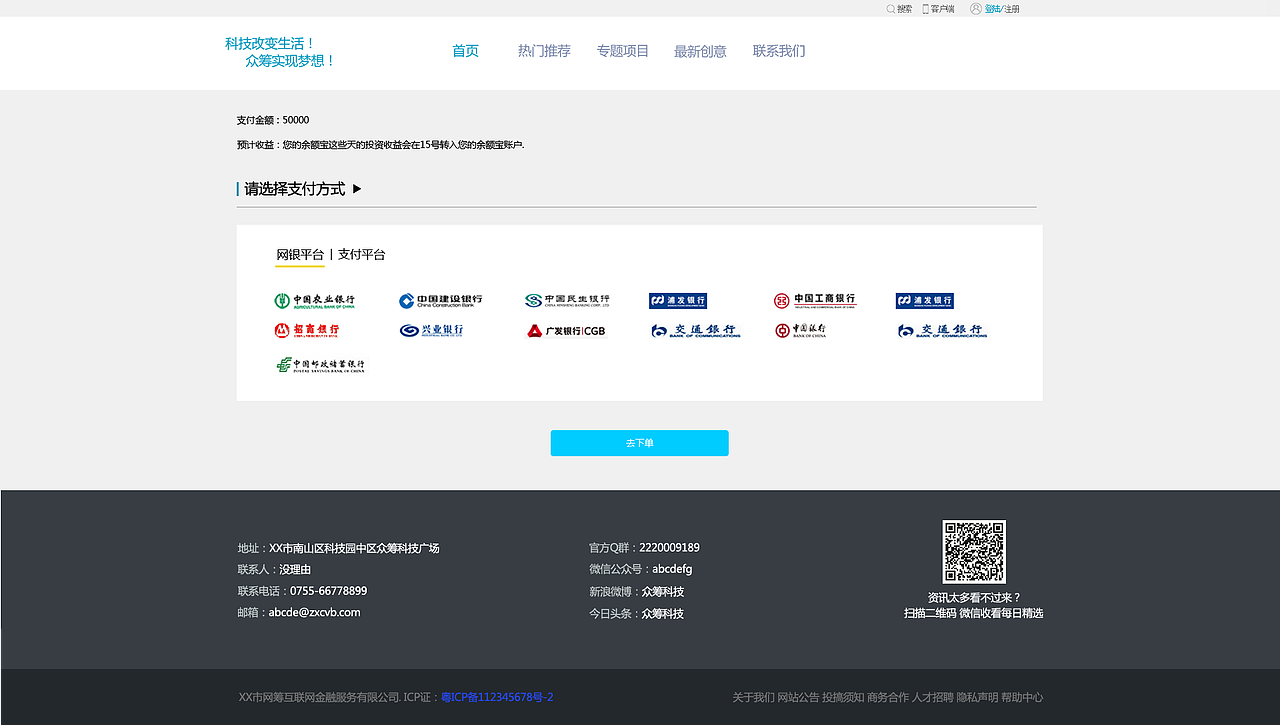Click 搜索 text in top bar
Viewport: 1280px width, 725px height.
[904, 9]
